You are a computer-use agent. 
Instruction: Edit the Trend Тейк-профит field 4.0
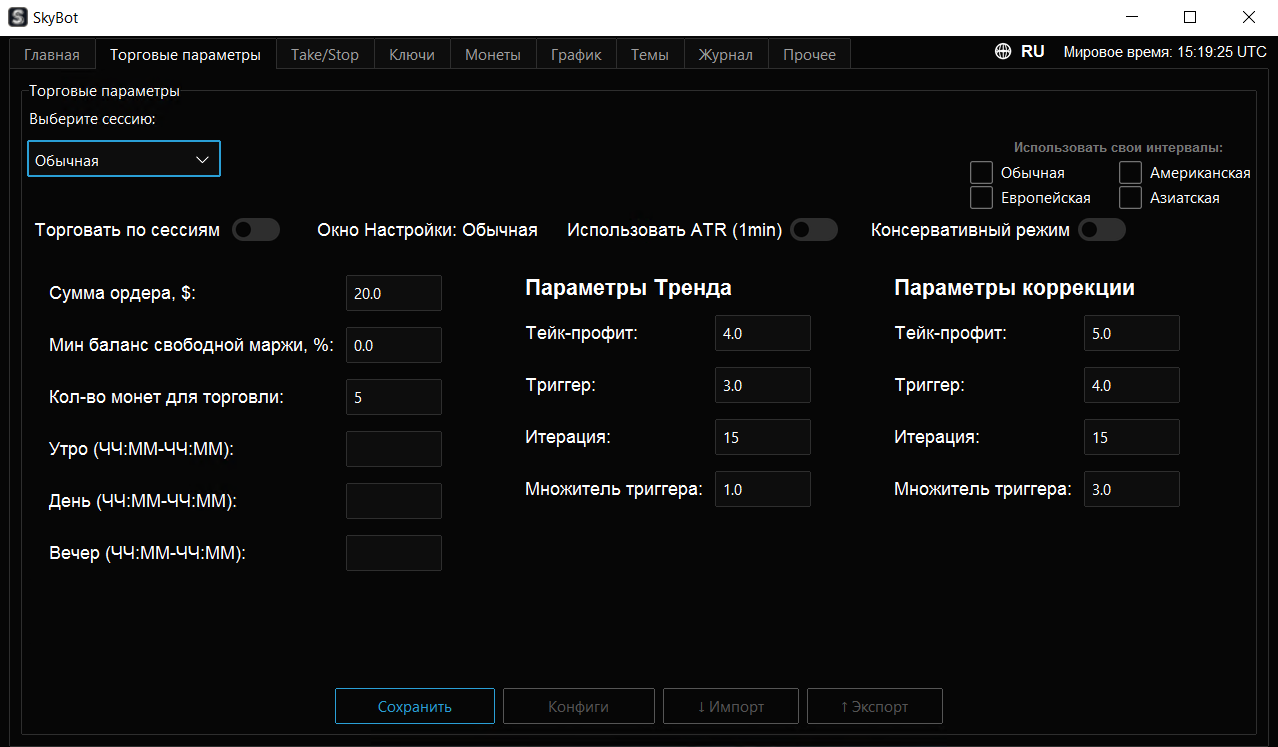tap(763, 333)
